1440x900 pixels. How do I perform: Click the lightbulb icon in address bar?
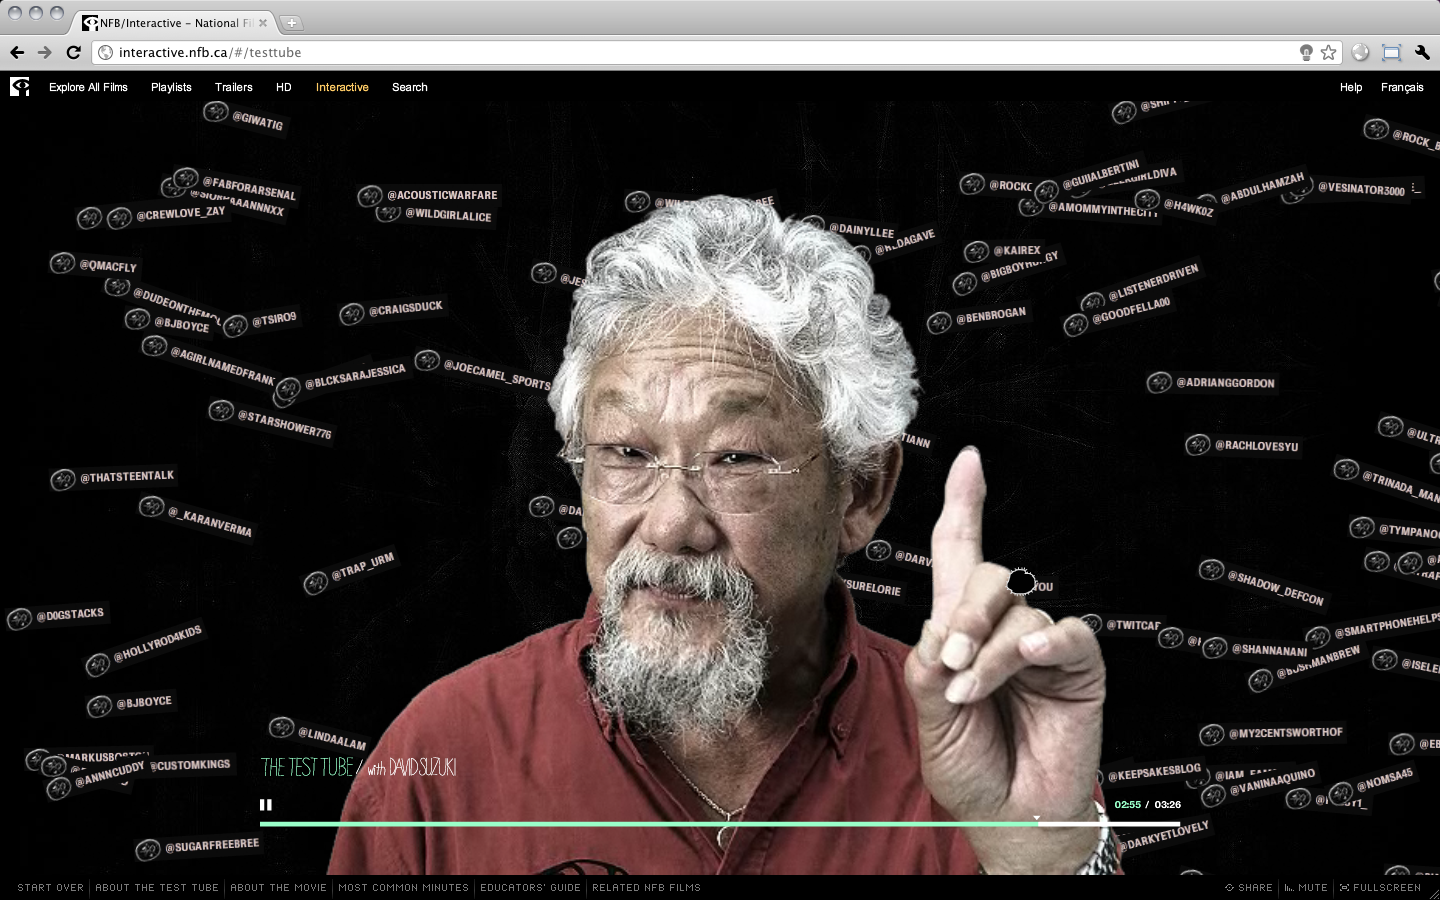pos(1306,52)
